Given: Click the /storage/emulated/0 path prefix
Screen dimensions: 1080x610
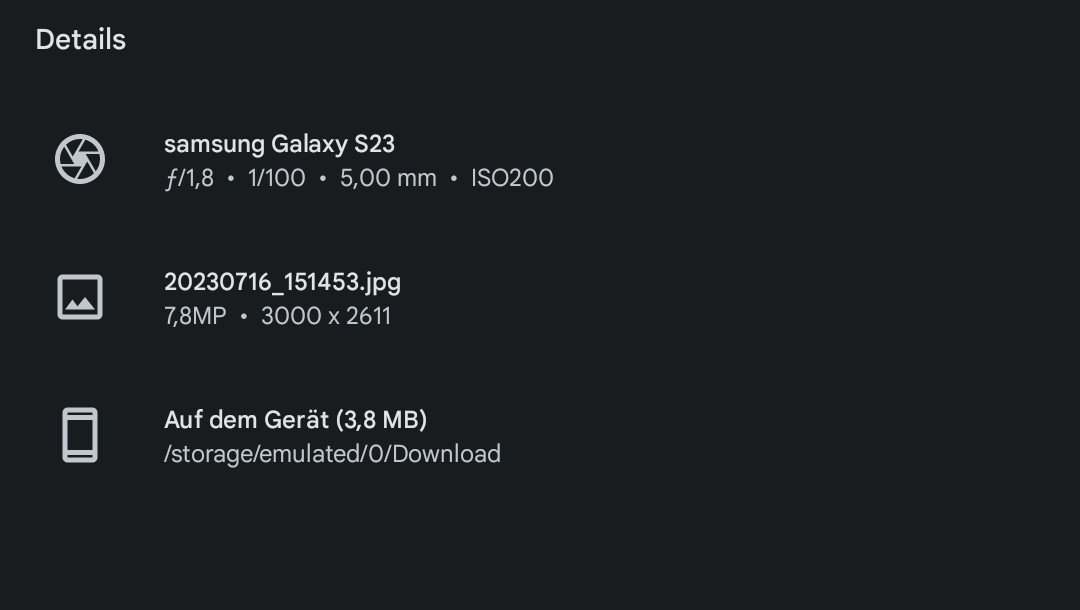Looking at the screenshot, I should click(x=274, y=454).
